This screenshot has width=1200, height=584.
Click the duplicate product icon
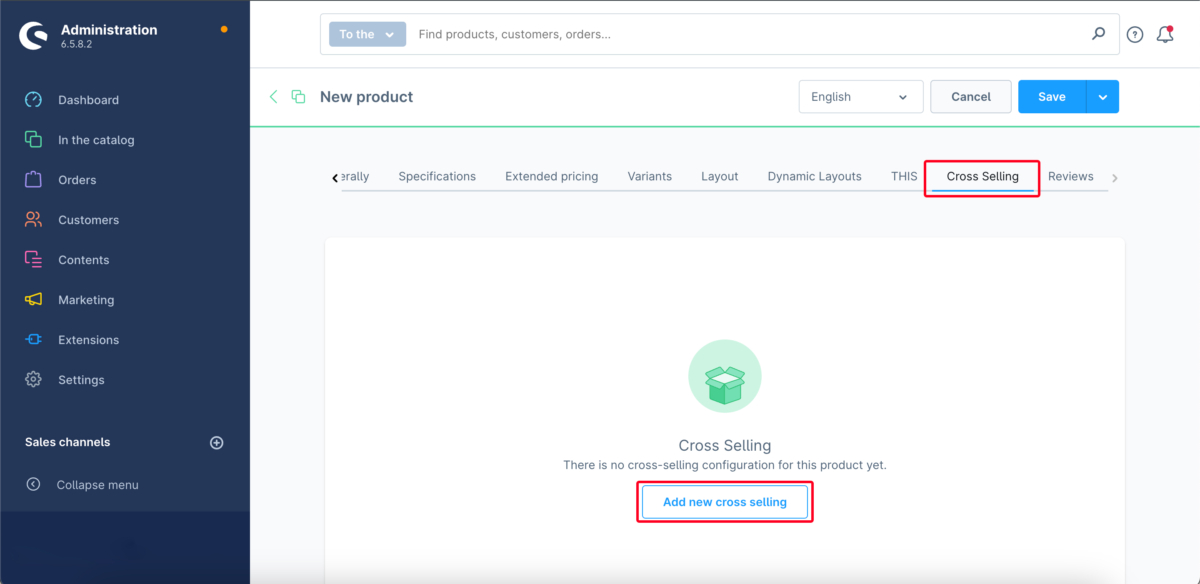click(x=298, y=97)
